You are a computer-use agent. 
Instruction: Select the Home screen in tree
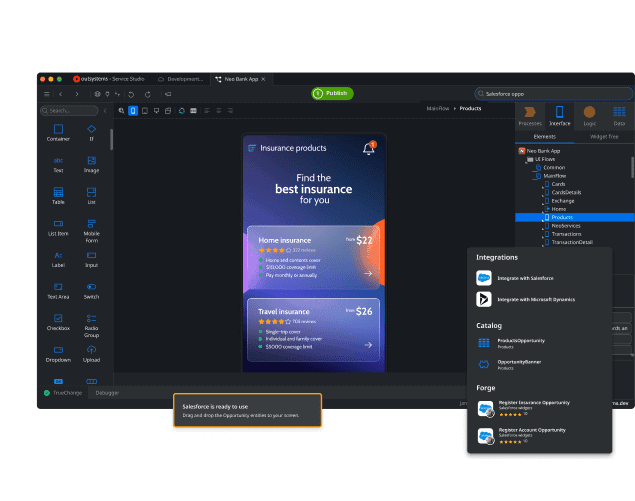[555, 209]
